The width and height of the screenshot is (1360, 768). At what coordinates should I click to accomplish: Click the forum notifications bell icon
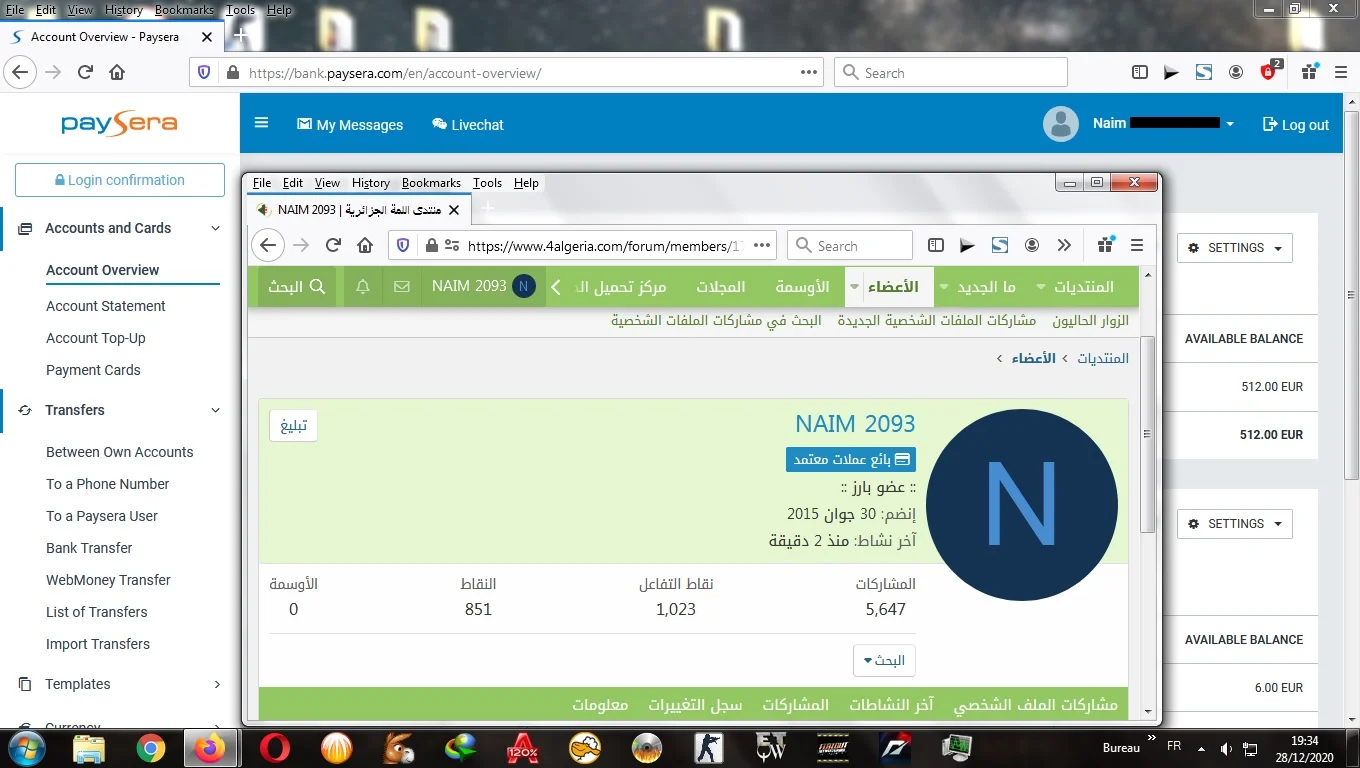pos(363,287)
